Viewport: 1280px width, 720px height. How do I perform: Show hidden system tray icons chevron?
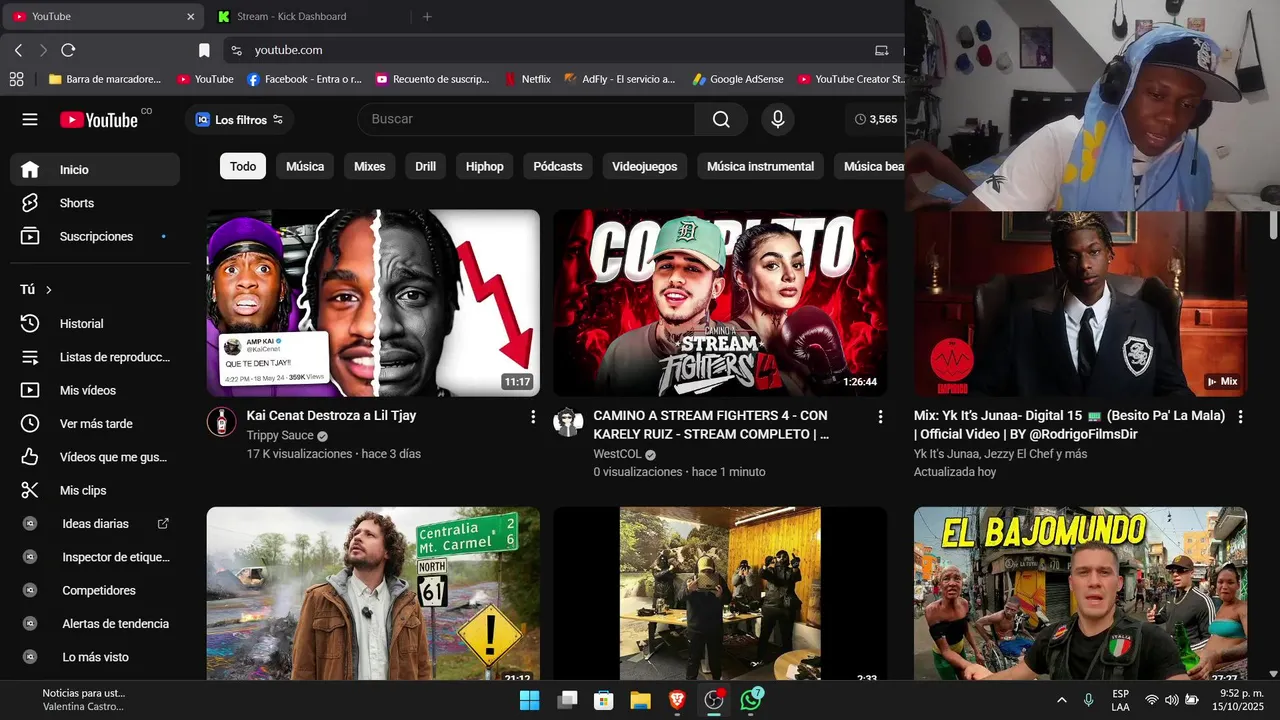click(x=1061, y=700)
